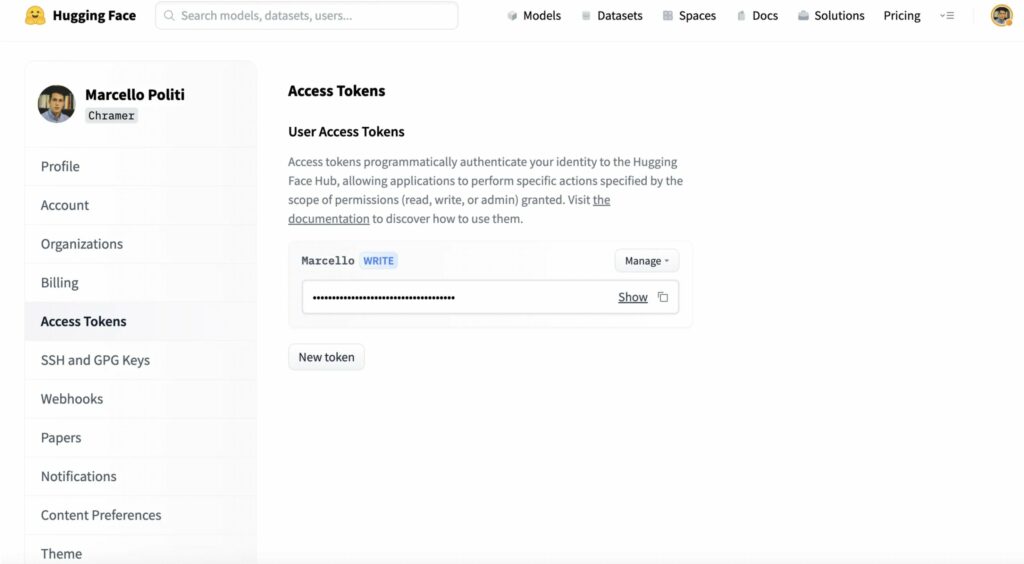Click the search models, datasets, users field

306,16
